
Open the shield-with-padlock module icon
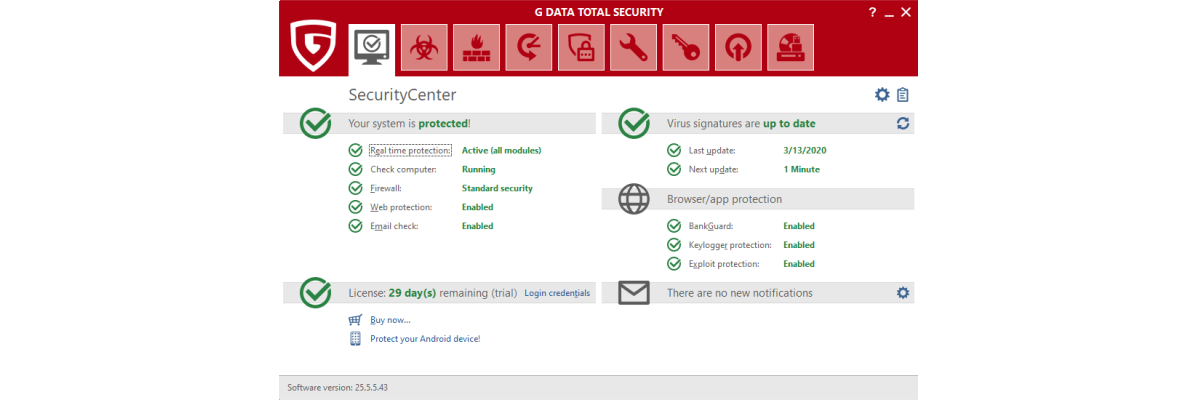[x=581, y=47]
